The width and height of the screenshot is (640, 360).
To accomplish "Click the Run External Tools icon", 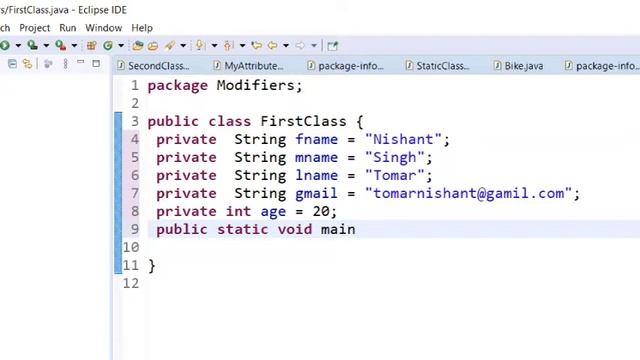I will point(60,45).
